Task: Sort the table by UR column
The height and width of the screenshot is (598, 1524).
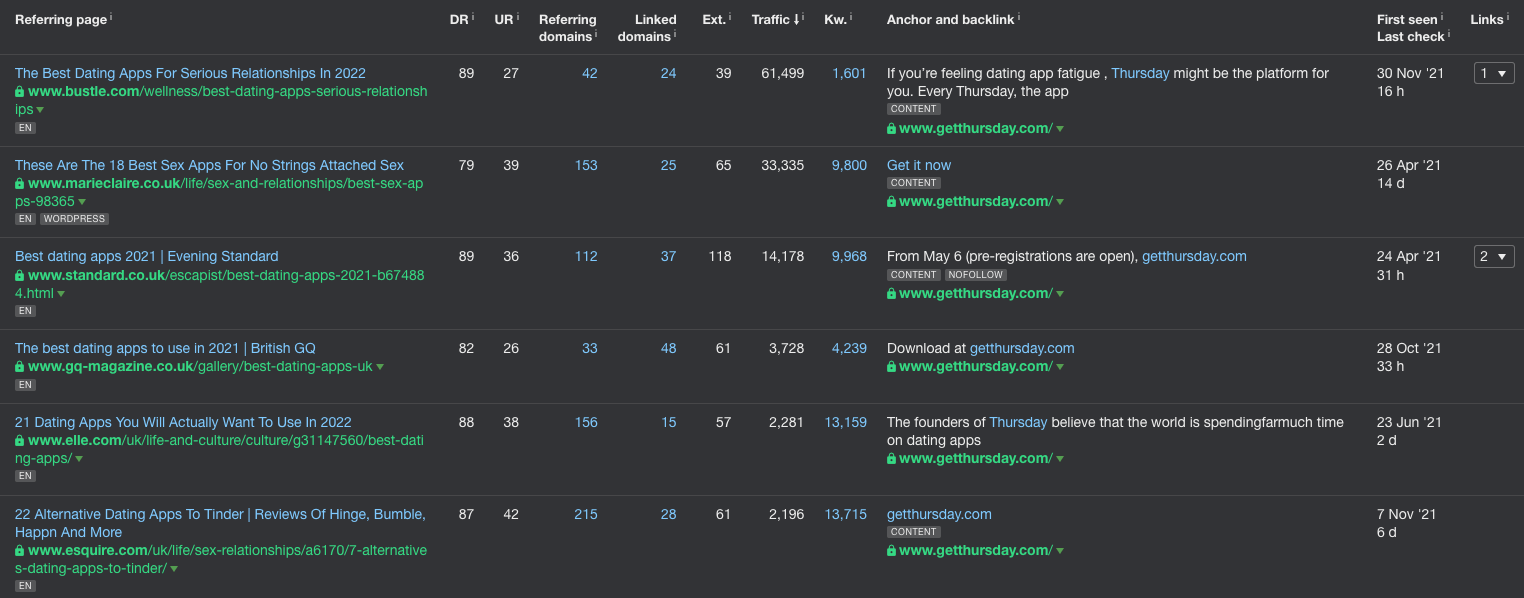Action: 504,19
